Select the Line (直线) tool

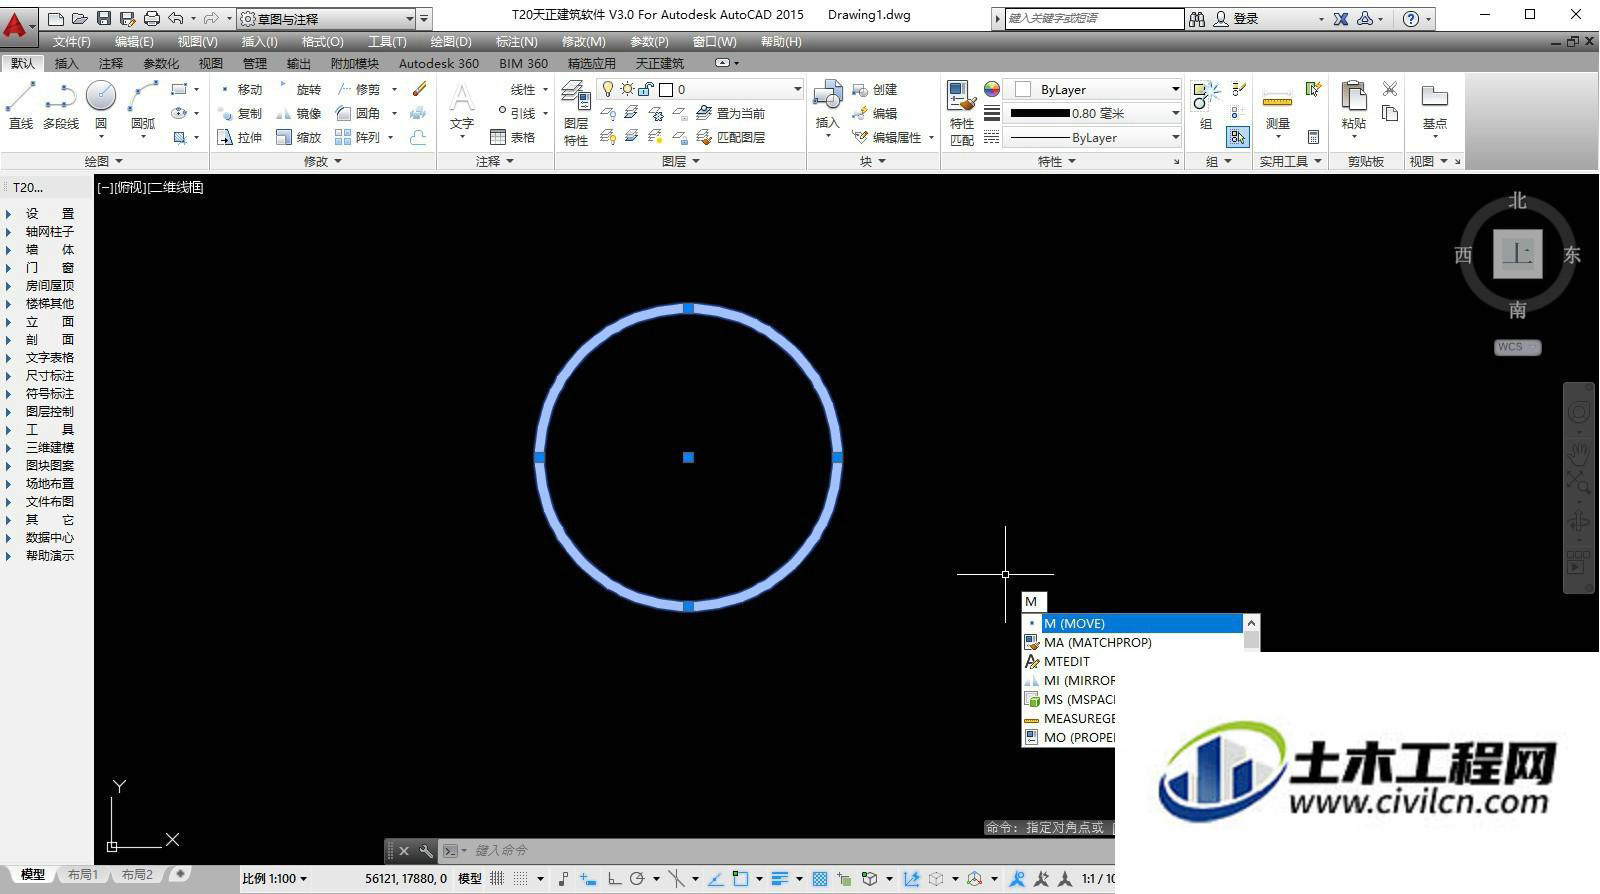[21, 105]
